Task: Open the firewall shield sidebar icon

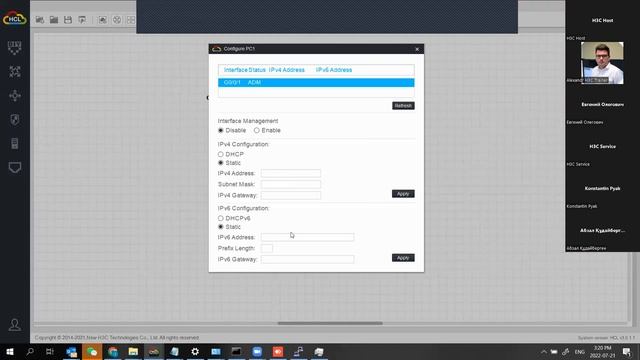Action: pos(15,120)
